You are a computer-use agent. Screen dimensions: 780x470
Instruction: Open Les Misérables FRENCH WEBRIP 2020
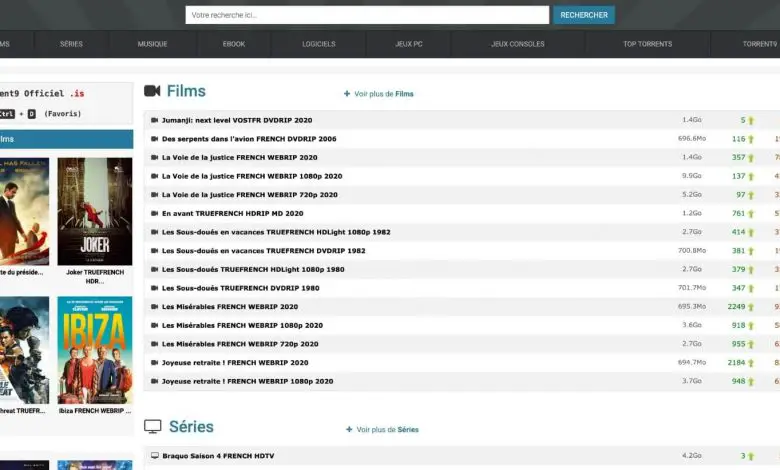(230, 306)
